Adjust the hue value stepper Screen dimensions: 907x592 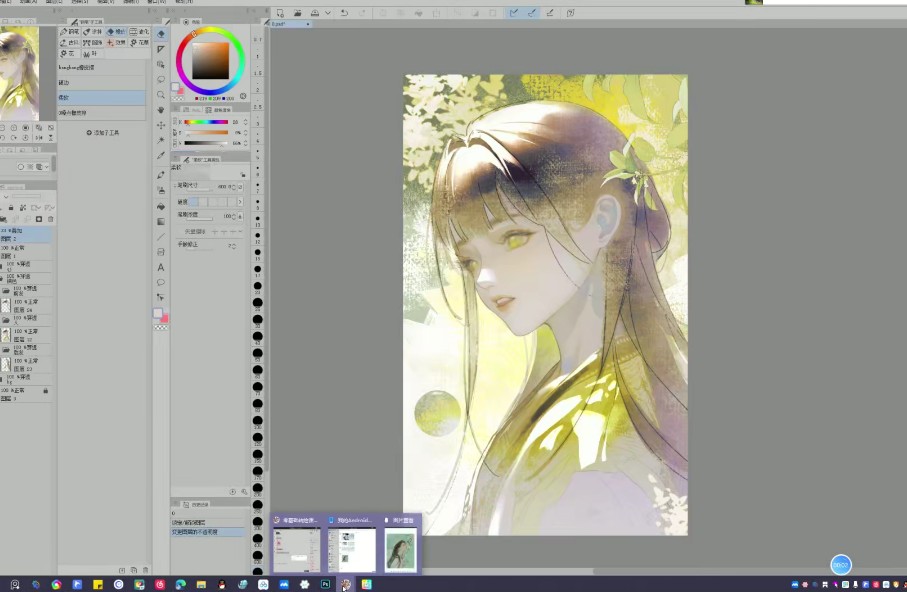click(245, 122)
